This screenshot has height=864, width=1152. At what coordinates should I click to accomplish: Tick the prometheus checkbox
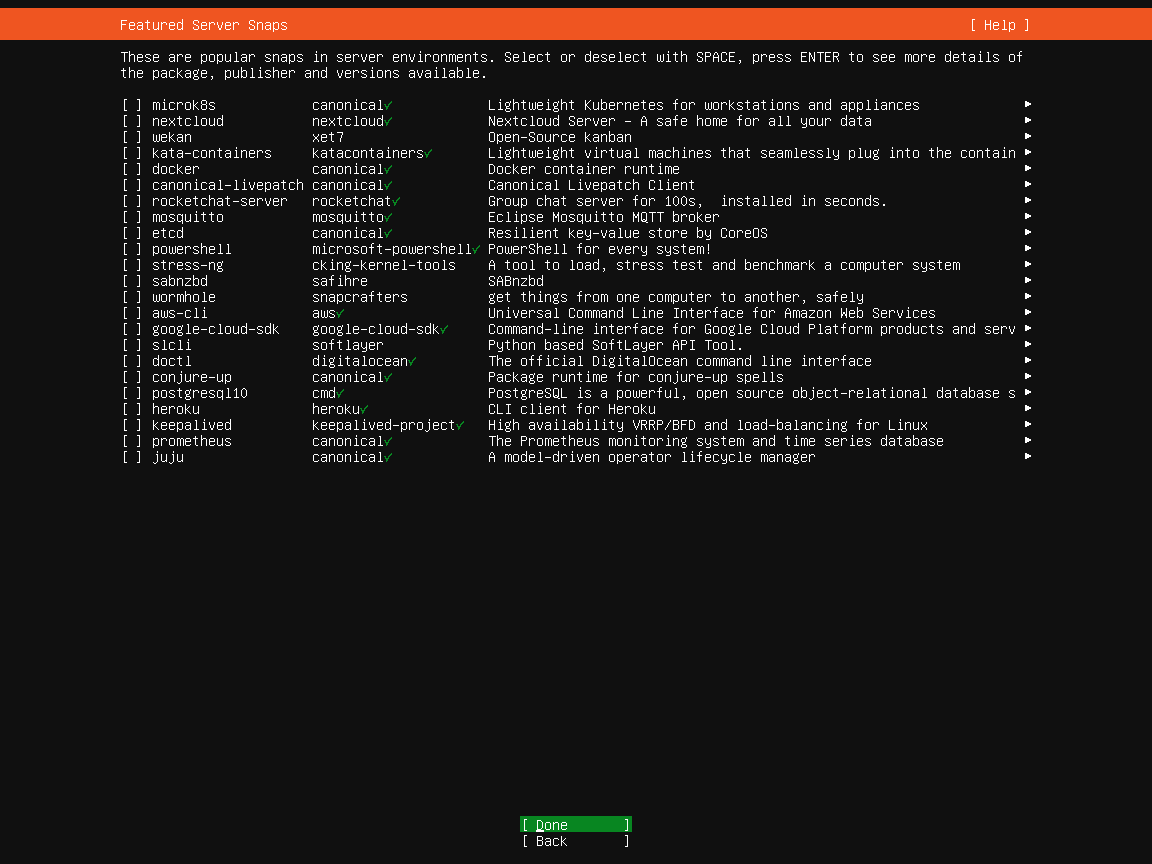click(132, 441)
